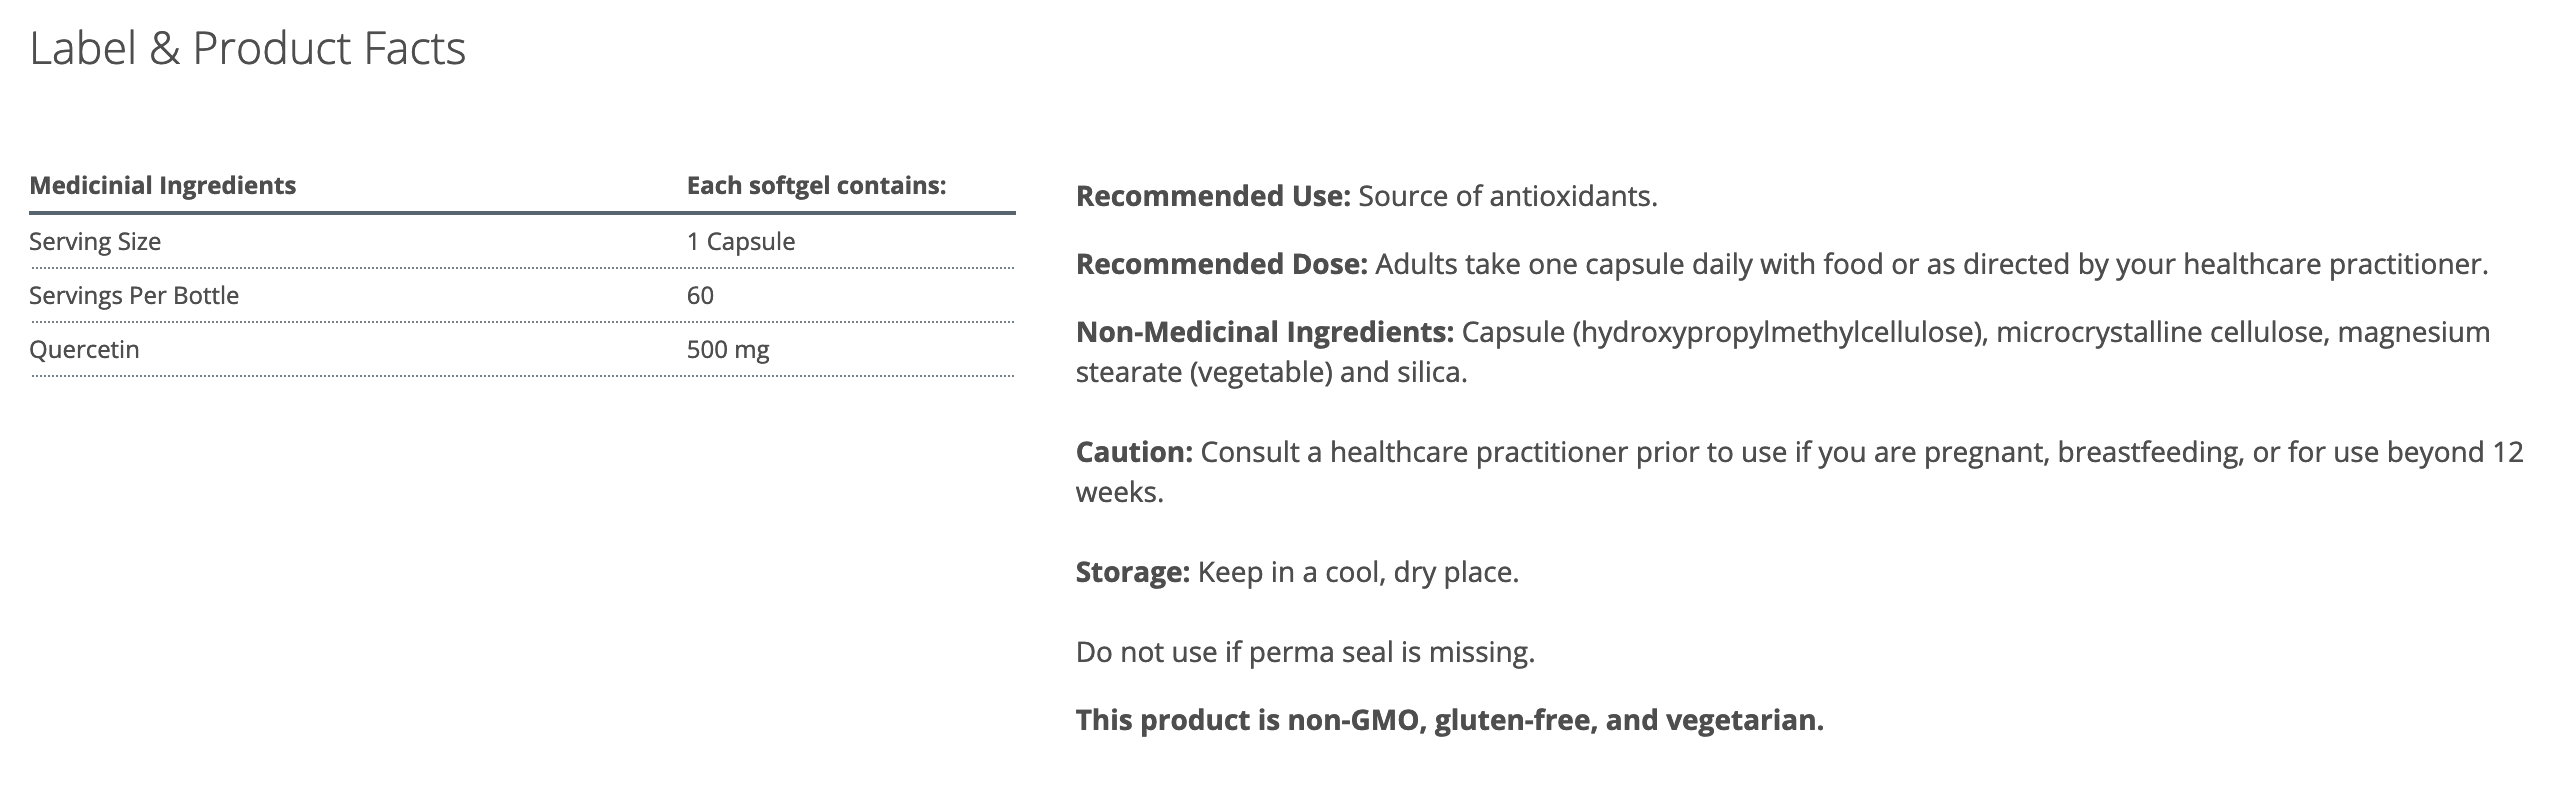2572x792 pixels.
Task: Click the "1 Capsule" table value
Action: tap(740, 242)
